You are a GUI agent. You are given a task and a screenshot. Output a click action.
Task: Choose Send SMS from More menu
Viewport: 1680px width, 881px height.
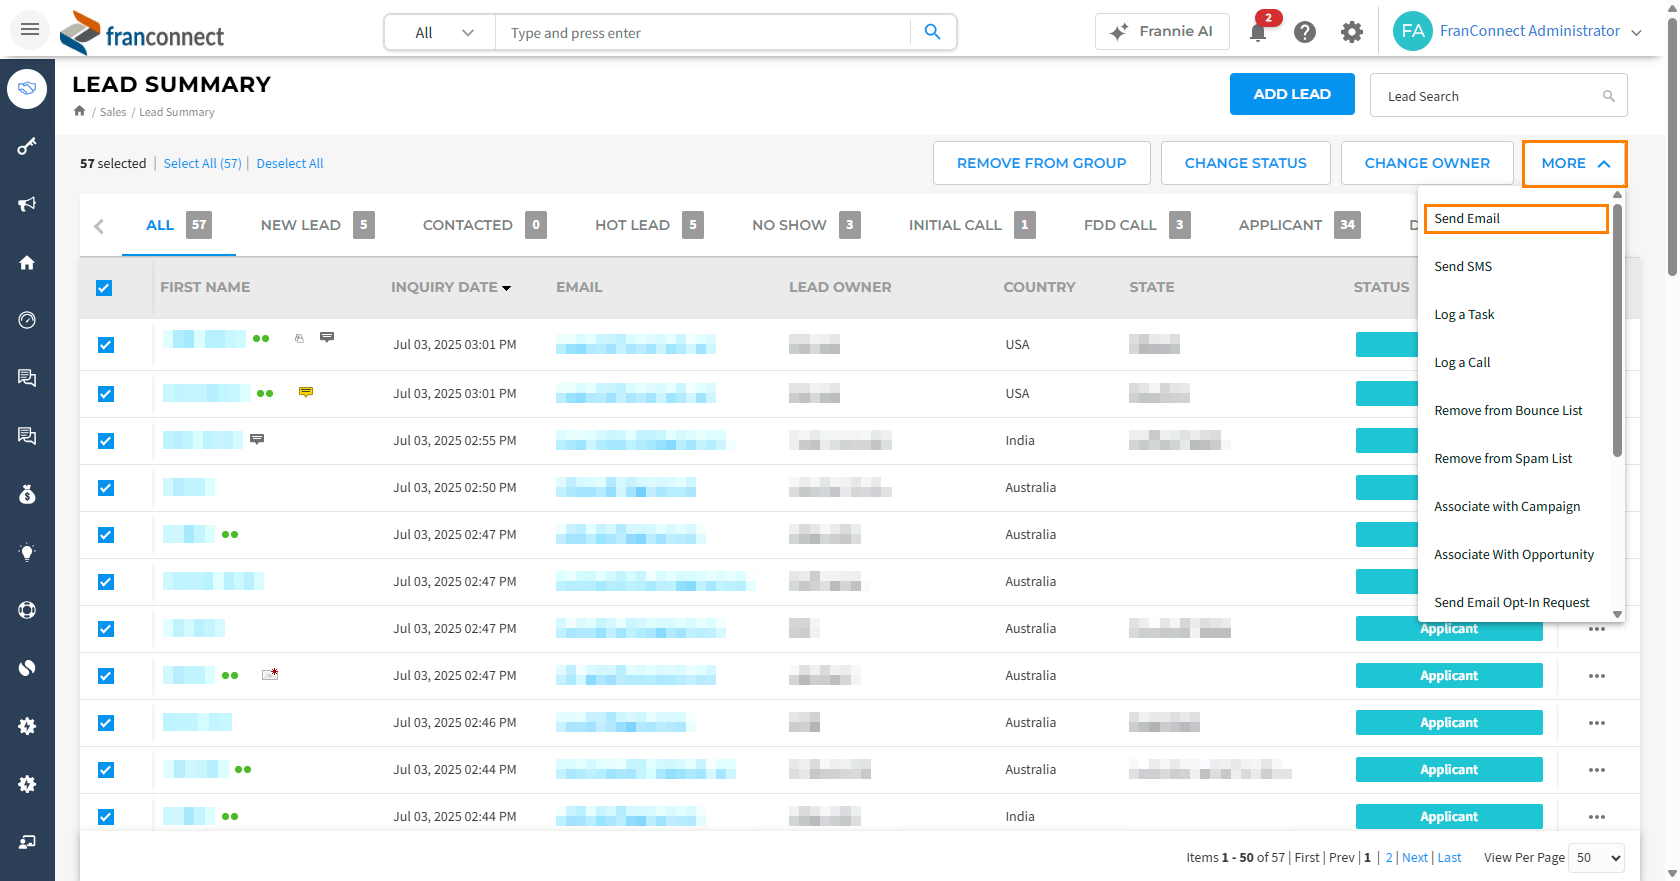tap(1463, 267)
